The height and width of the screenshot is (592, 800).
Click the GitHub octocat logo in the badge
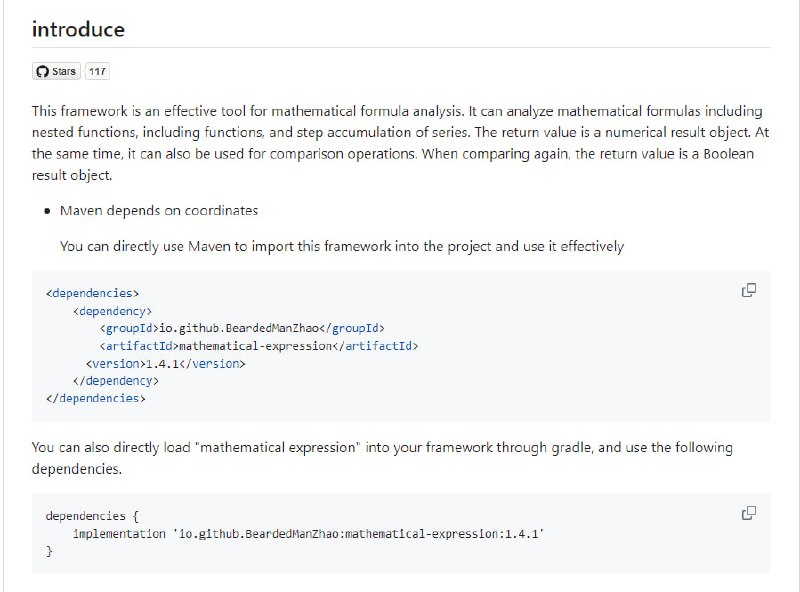(42, 72)
